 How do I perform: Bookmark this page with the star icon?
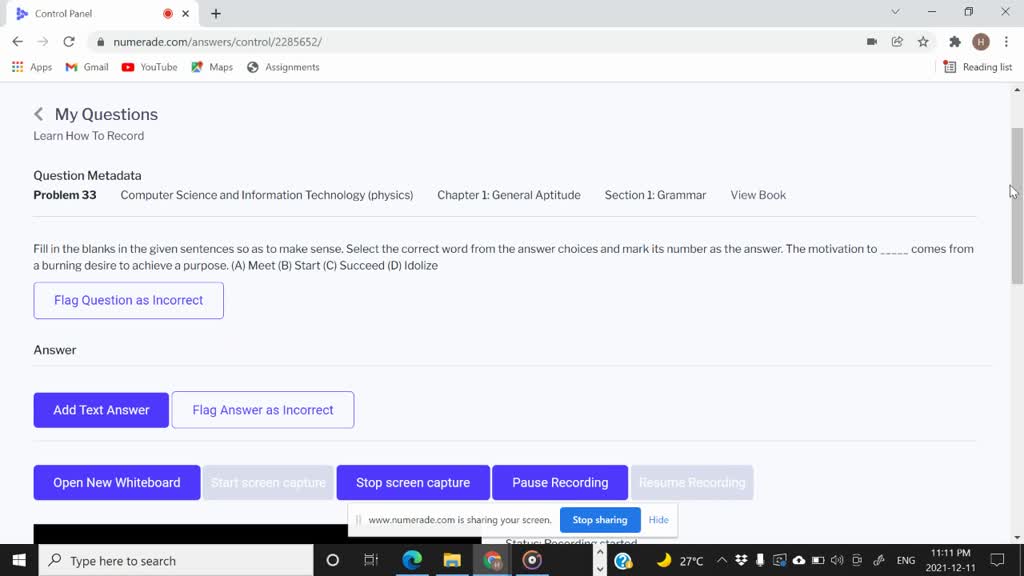pos(923,42)
